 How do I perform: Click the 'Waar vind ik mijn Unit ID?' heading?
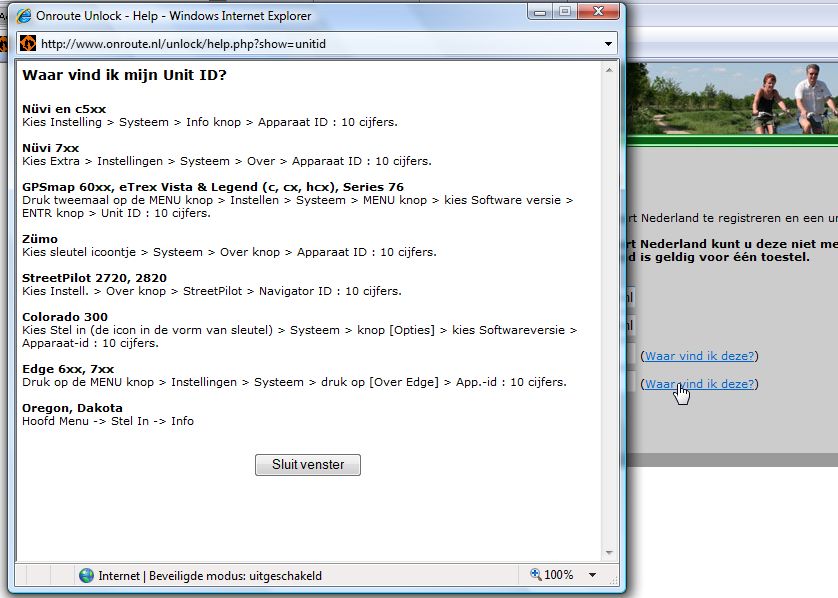pos(125,75)
